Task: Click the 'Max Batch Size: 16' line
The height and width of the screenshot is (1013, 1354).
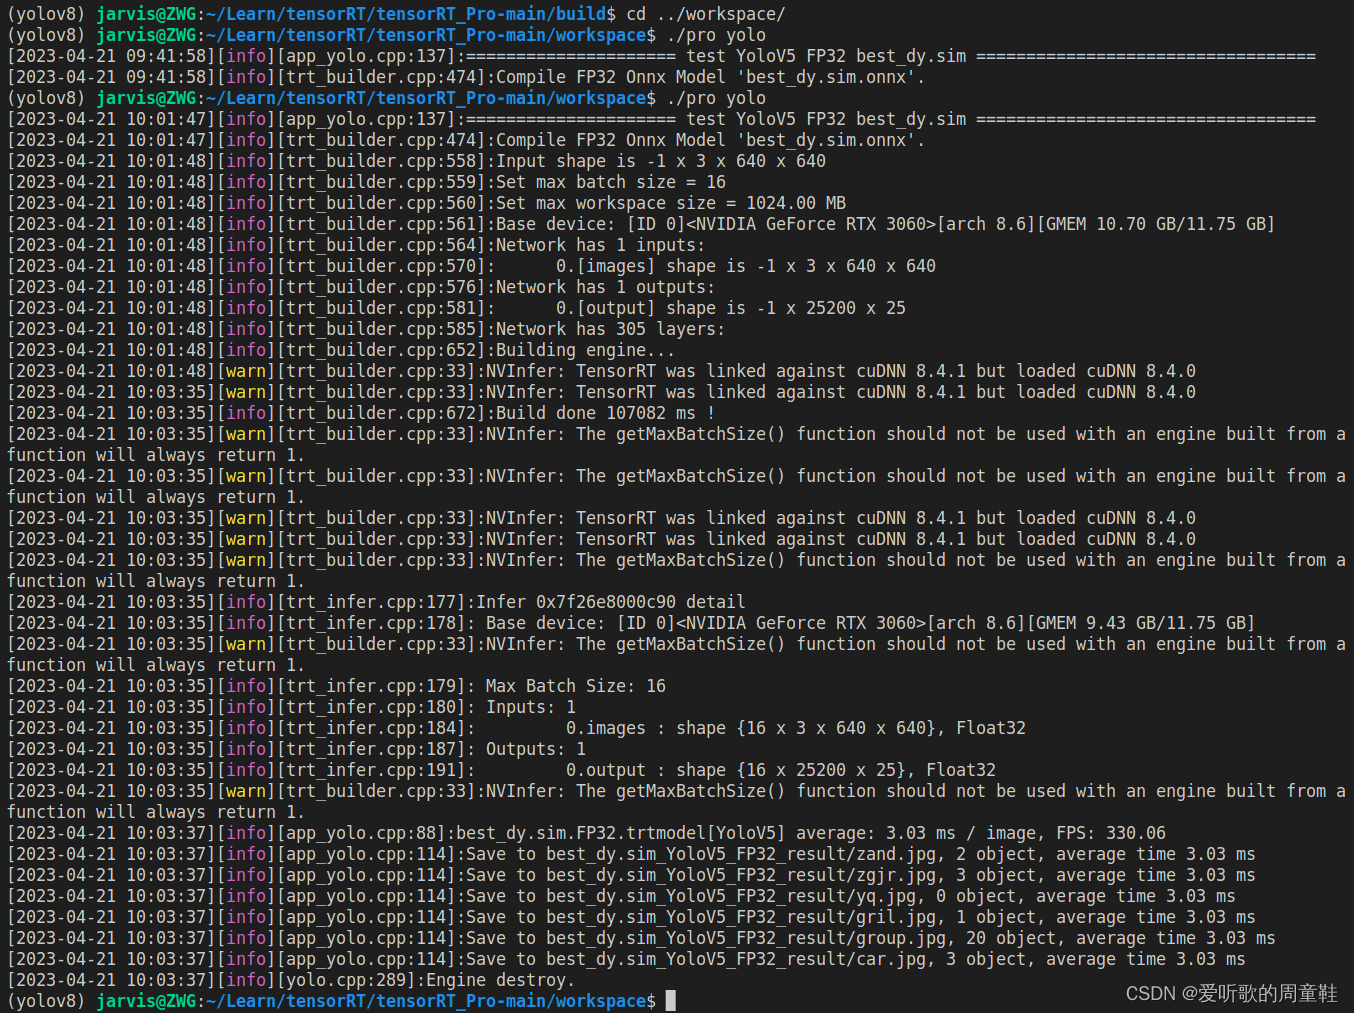Action: (576, 686)
